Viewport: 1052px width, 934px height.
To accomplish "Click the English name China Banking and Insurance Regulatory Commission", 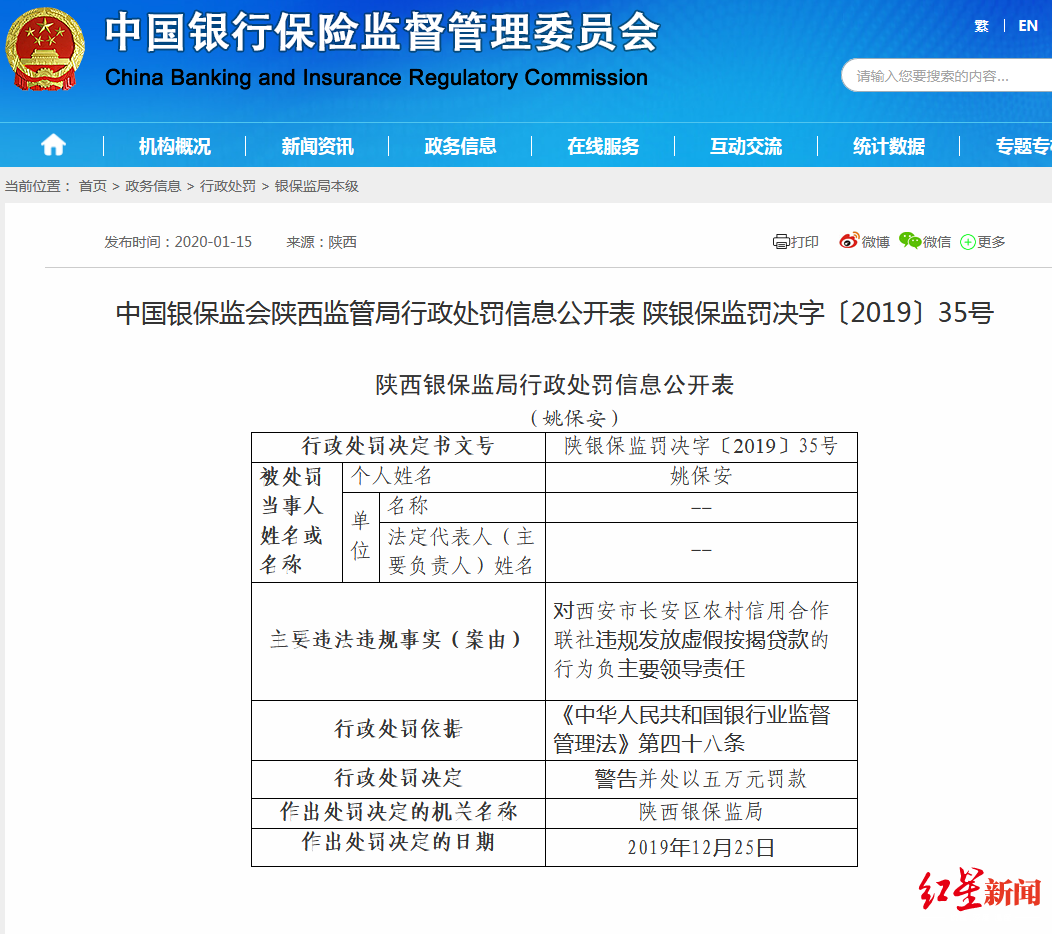I will tap(376, 78).
